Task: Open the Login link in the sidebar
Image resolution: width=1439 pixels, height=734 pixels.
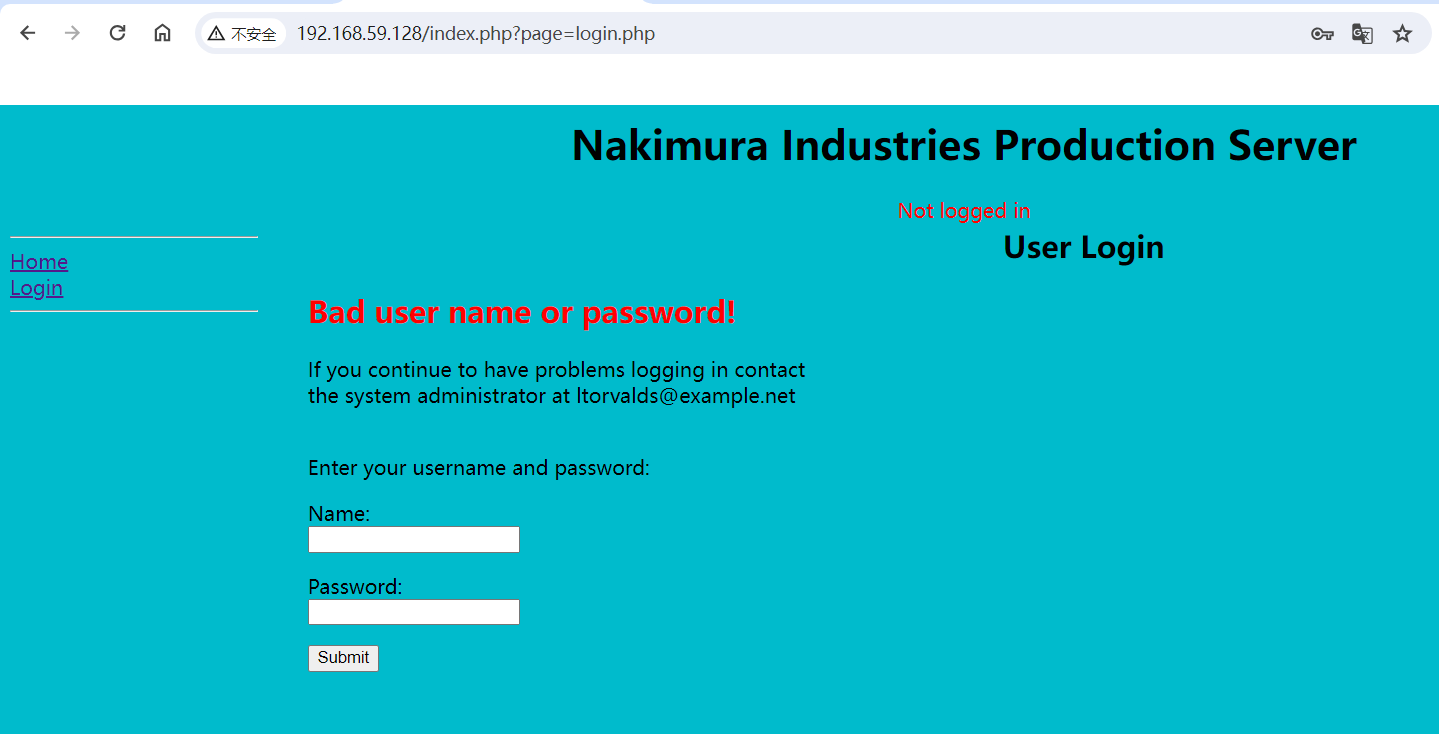Action: click(36, 287)
